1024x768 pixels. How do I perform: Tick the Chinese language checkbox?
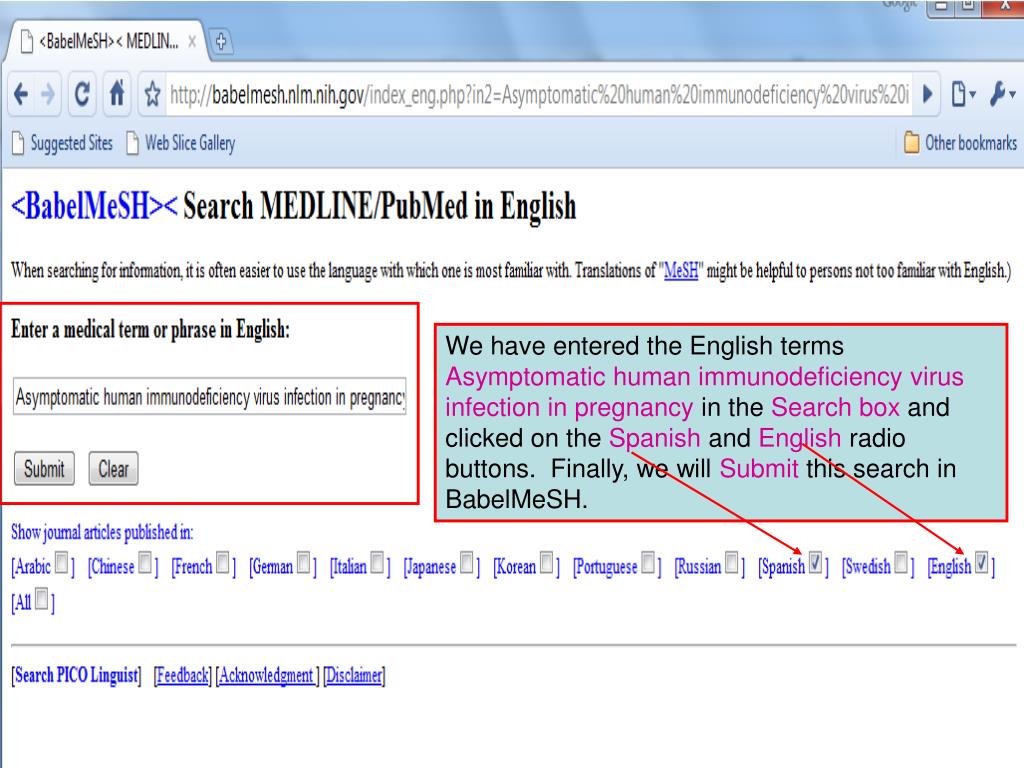145,562
